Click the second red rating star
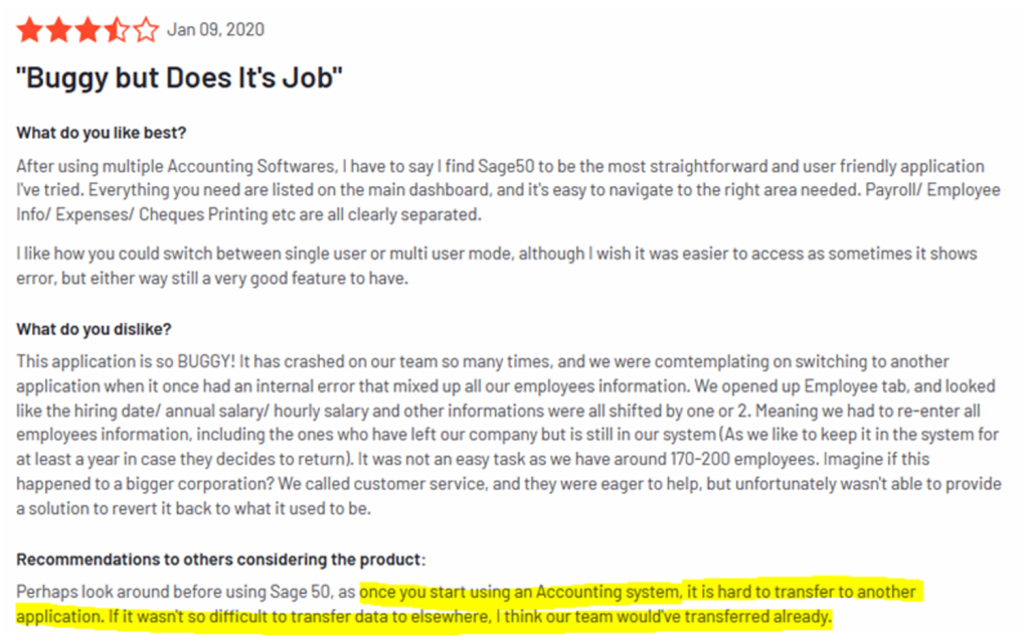The image size is (1024, 641). [59, 30]
